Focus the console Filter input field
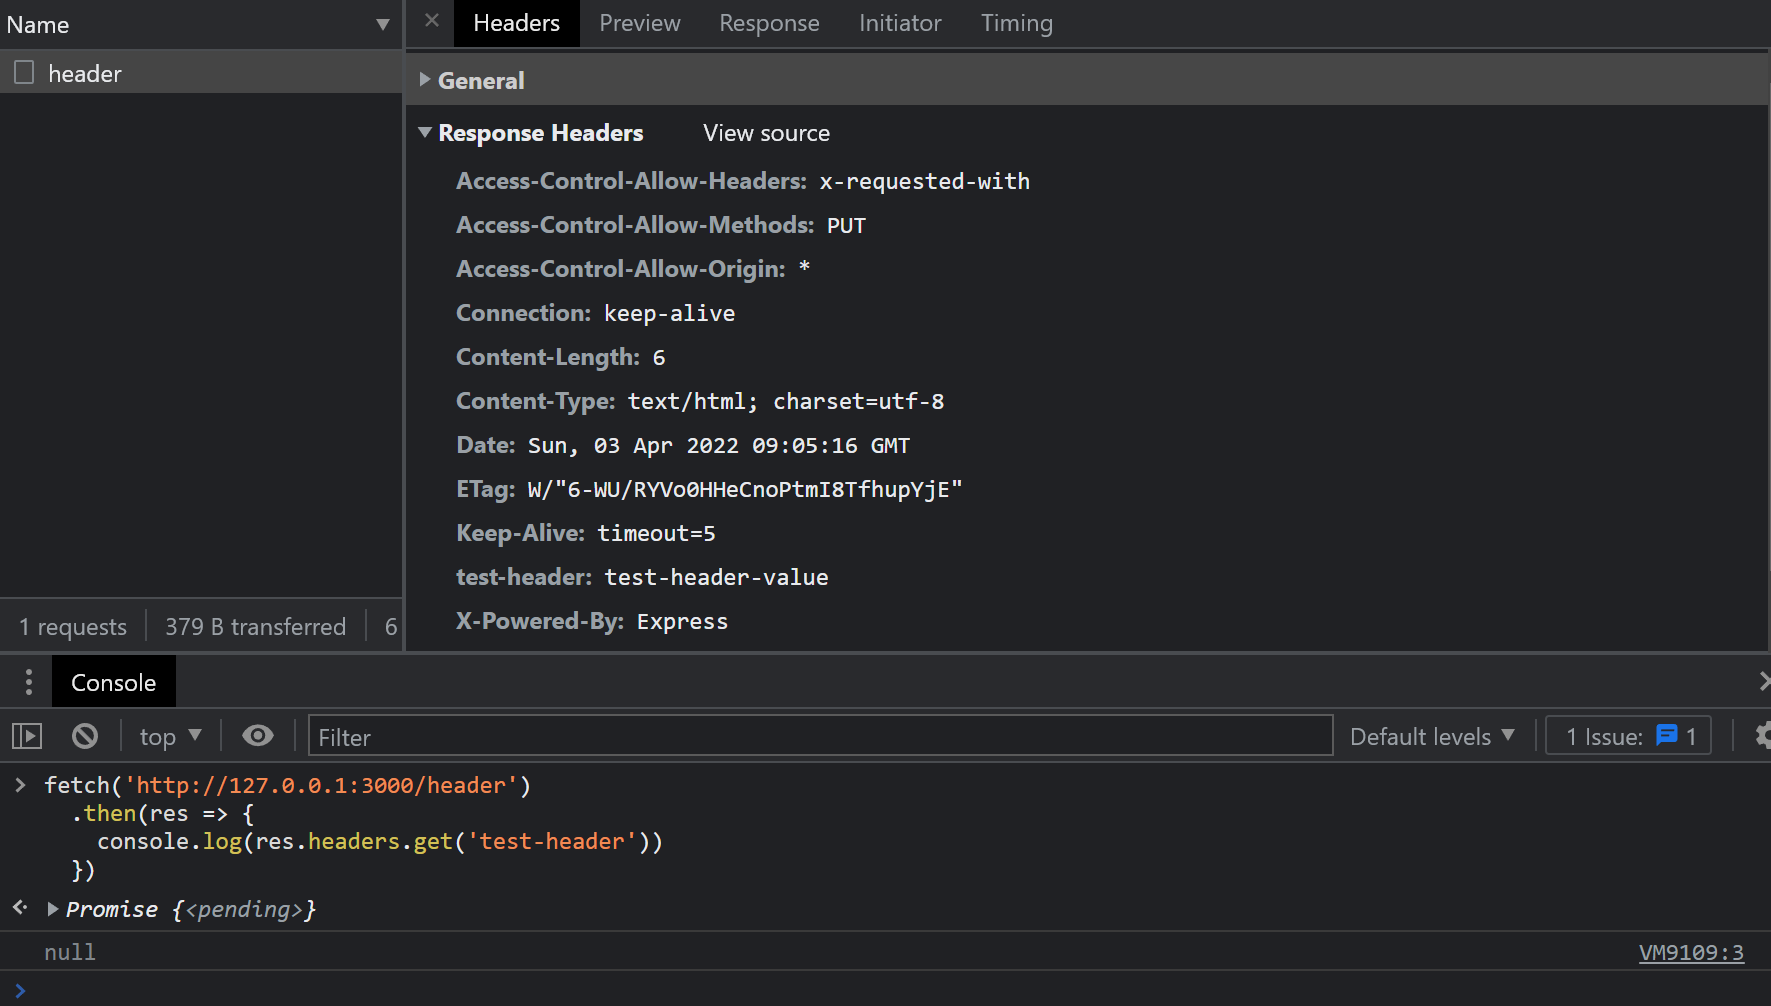The height and width of the screenshot is (1006, 1771). (820, 737)
